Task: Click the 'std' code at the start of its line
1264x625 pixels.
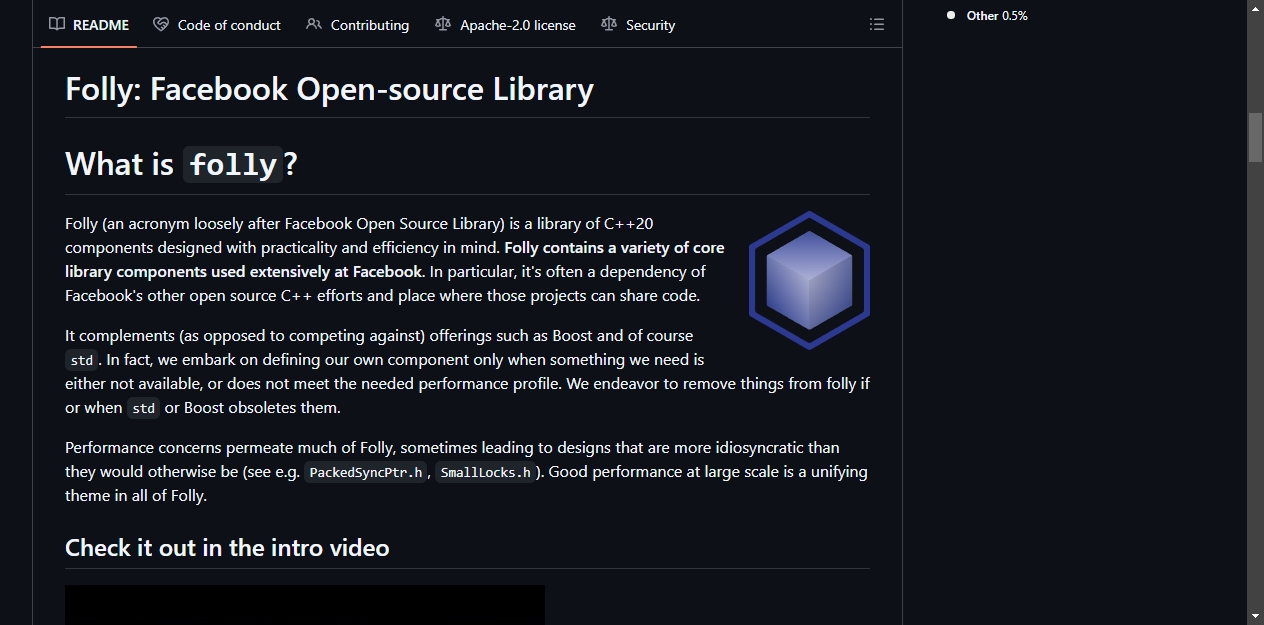Action: click(x=82, y=360)
